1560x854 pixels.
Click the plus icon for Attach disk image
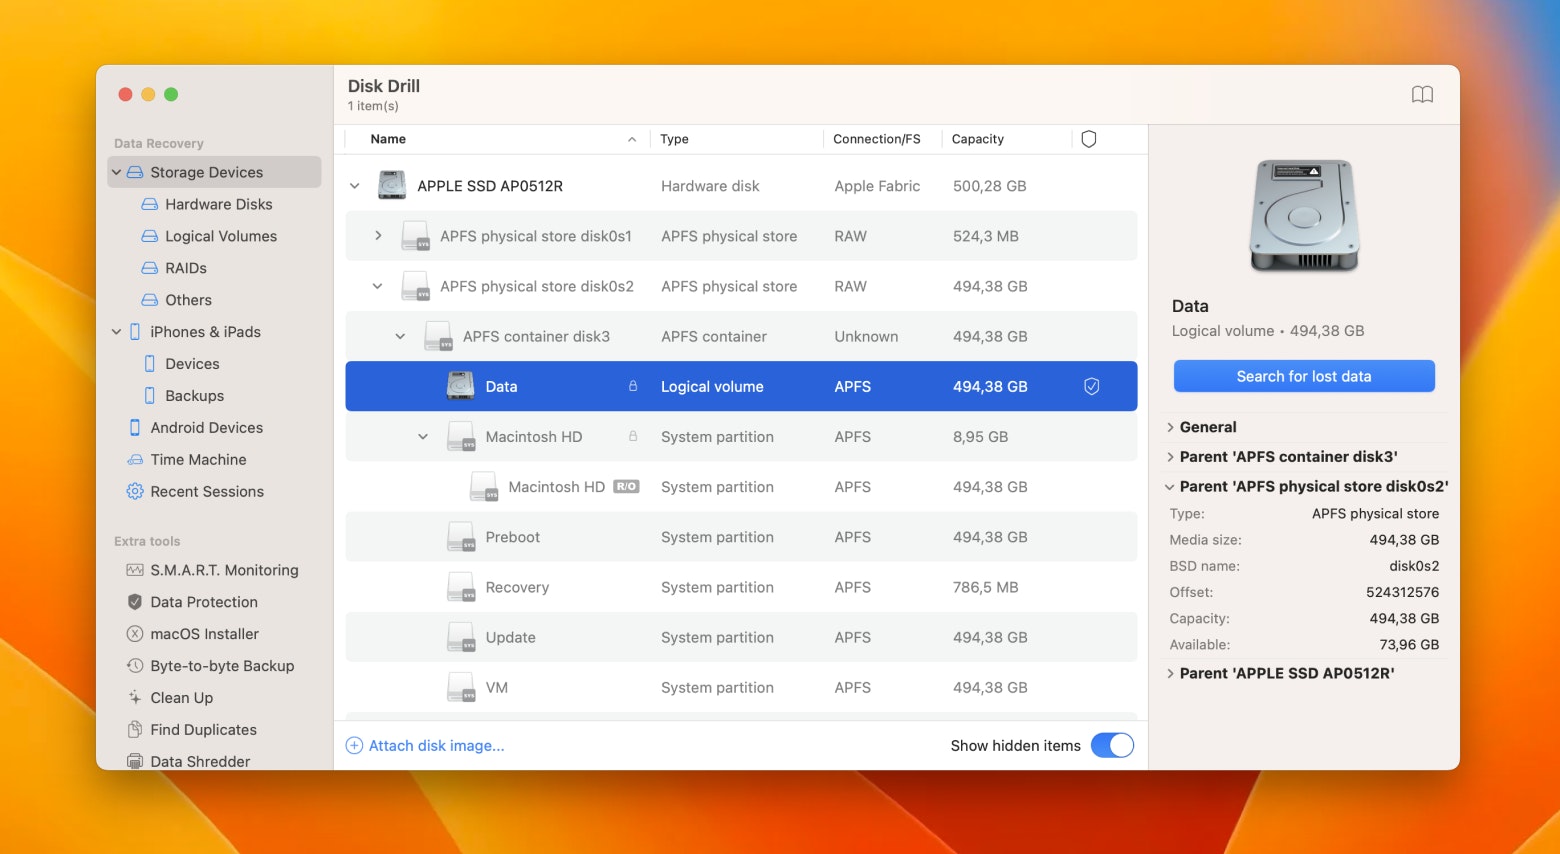point(354,746)
